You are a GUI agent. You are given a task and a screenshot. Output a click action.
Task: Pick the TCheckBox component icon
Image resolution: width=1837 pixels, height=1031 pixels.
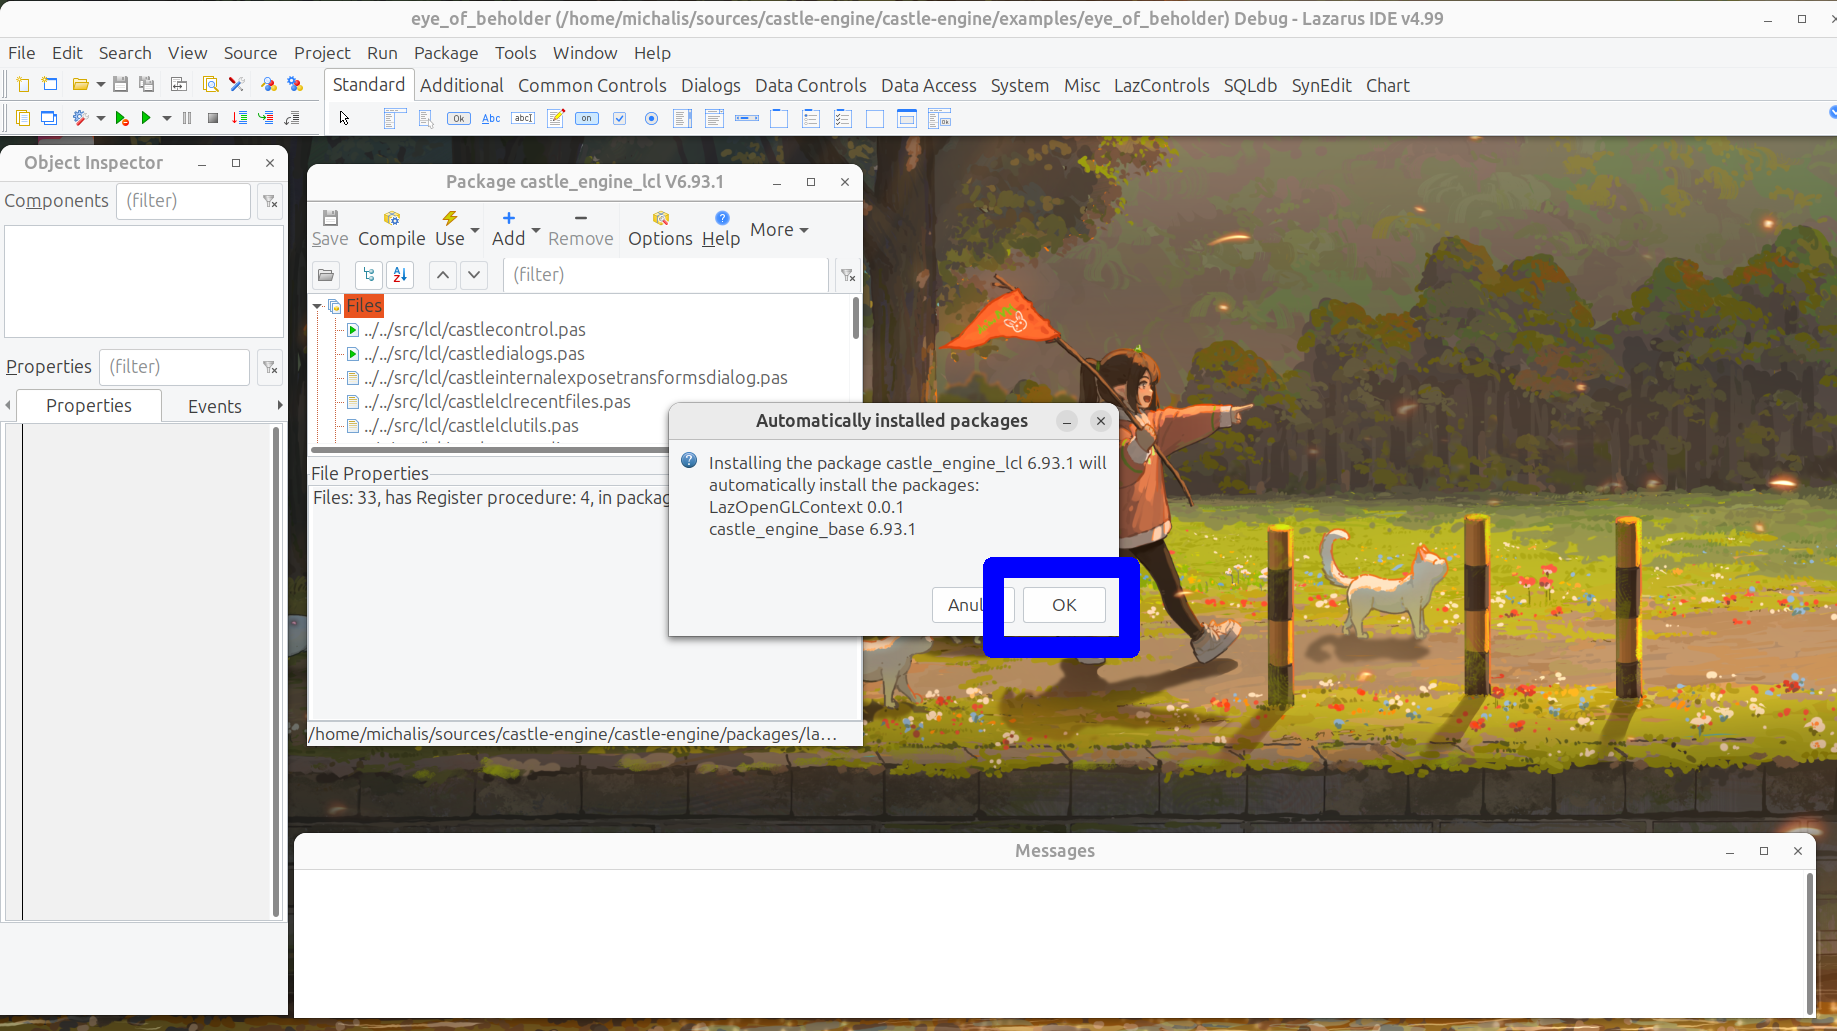click(619, 118)
